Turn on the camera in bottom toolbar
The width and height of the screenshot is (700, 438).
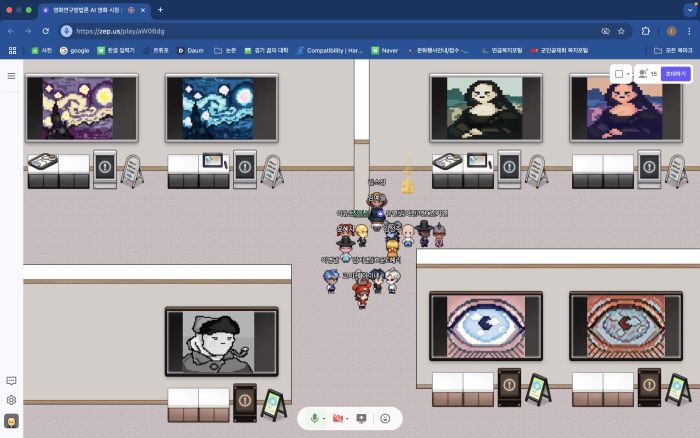point(338,418)
